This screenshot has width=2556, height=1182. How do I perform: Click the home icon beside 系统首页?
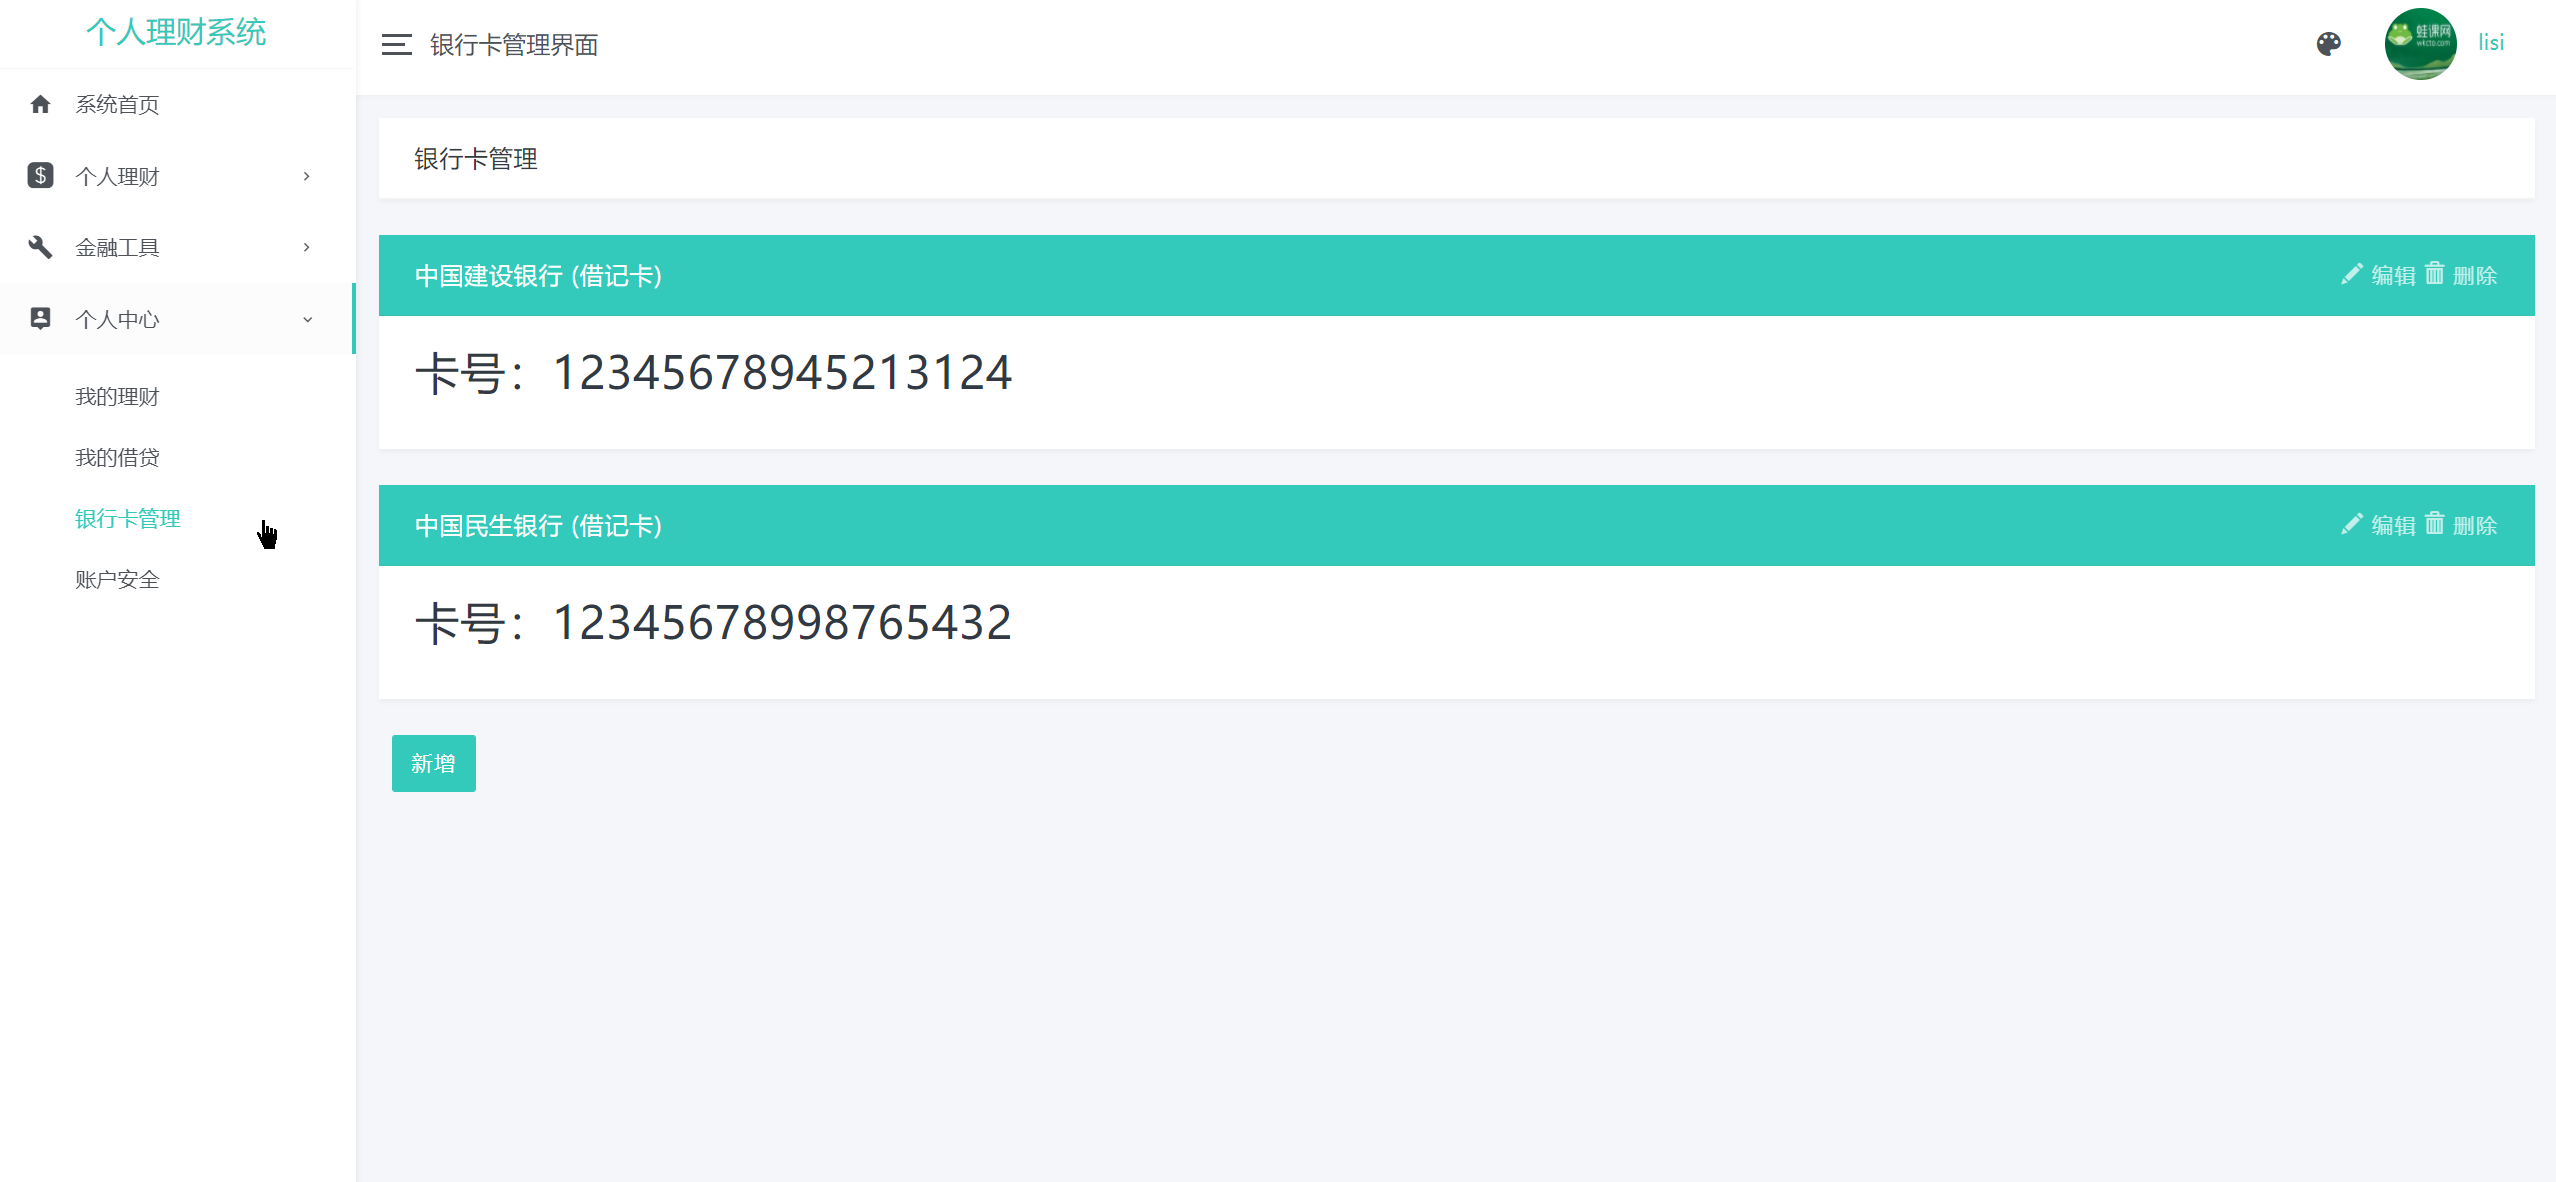[x=40, y=104]
